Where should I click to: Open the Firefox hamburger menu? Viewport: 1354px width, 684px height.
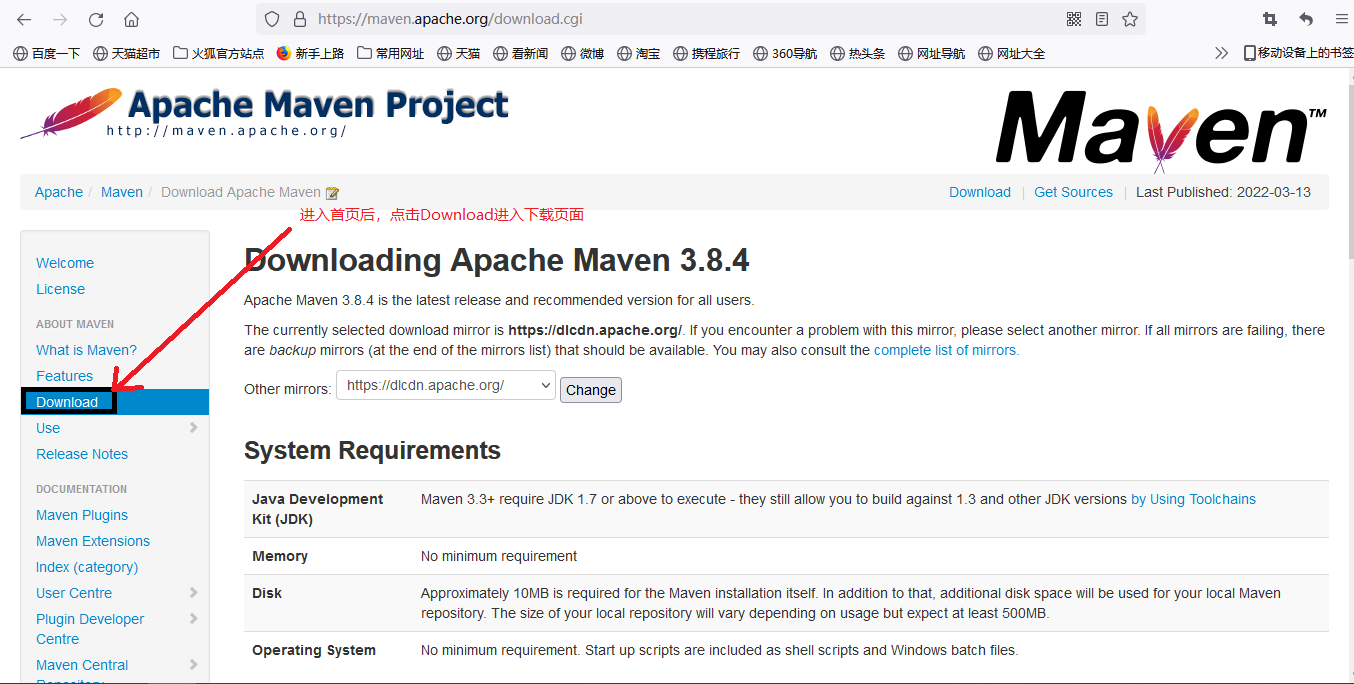tap(1342, 19)
